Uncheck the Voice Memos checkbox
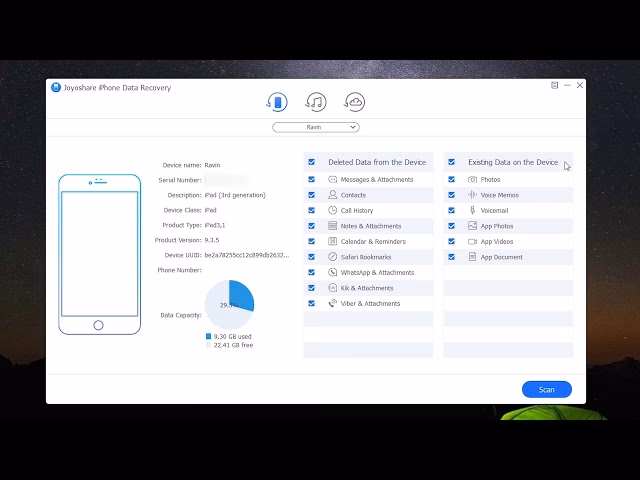Image resolution: width=640 pixels, height=480 pixels. coord(451,195)
